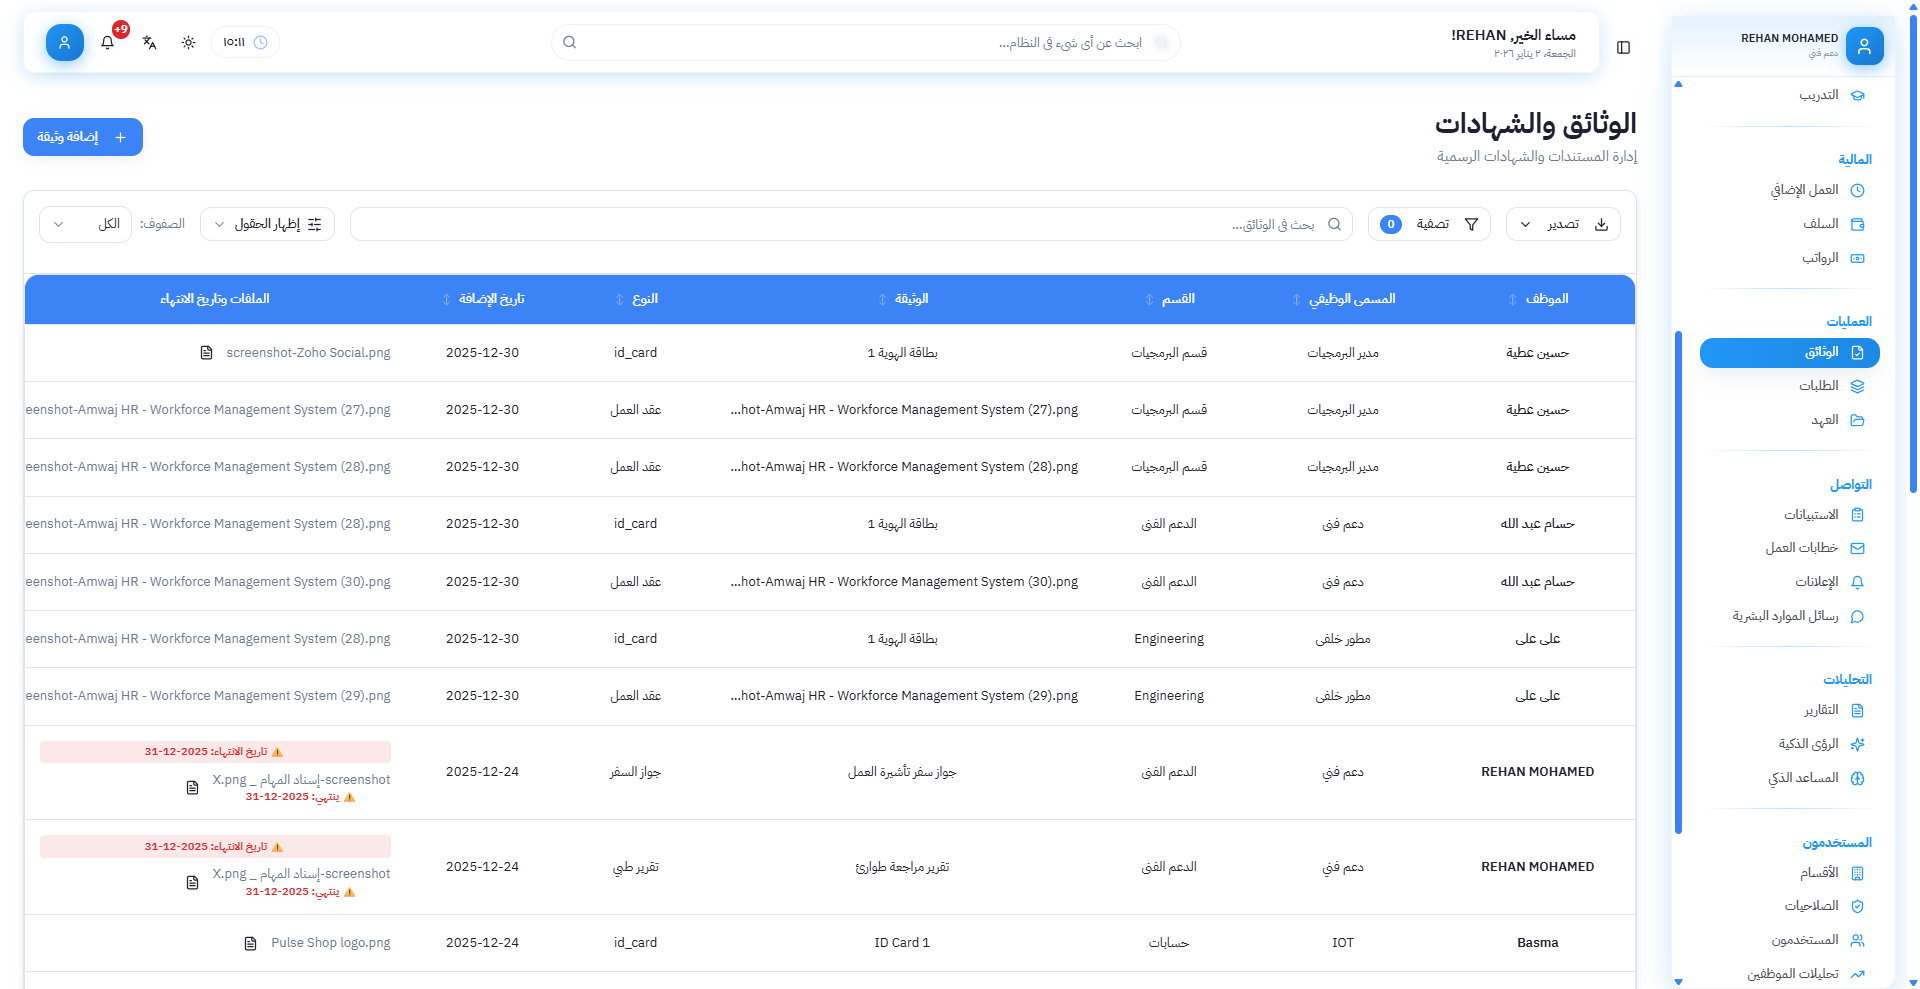Image resolution: width=1920 pixels, height=989 pixels.
Task: Click the global system search field
Action: point(865,43)
